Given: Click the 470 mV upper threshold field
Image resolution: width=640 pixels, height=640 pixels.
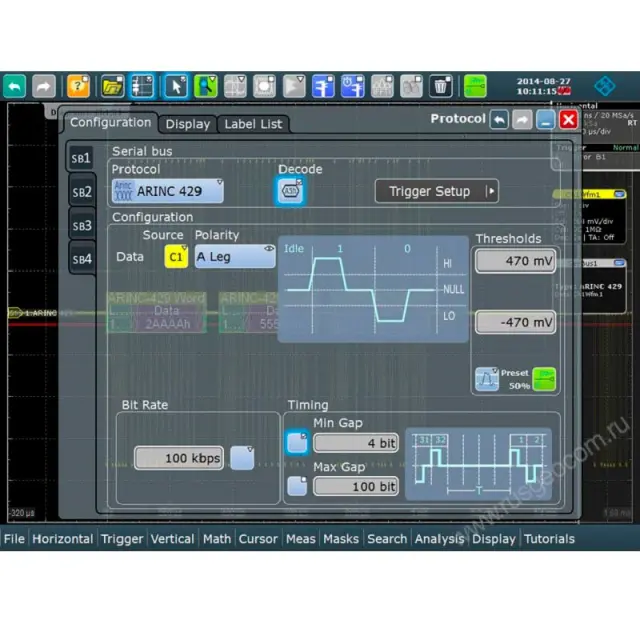Looking at the screenshot, I should click(515, 262).
